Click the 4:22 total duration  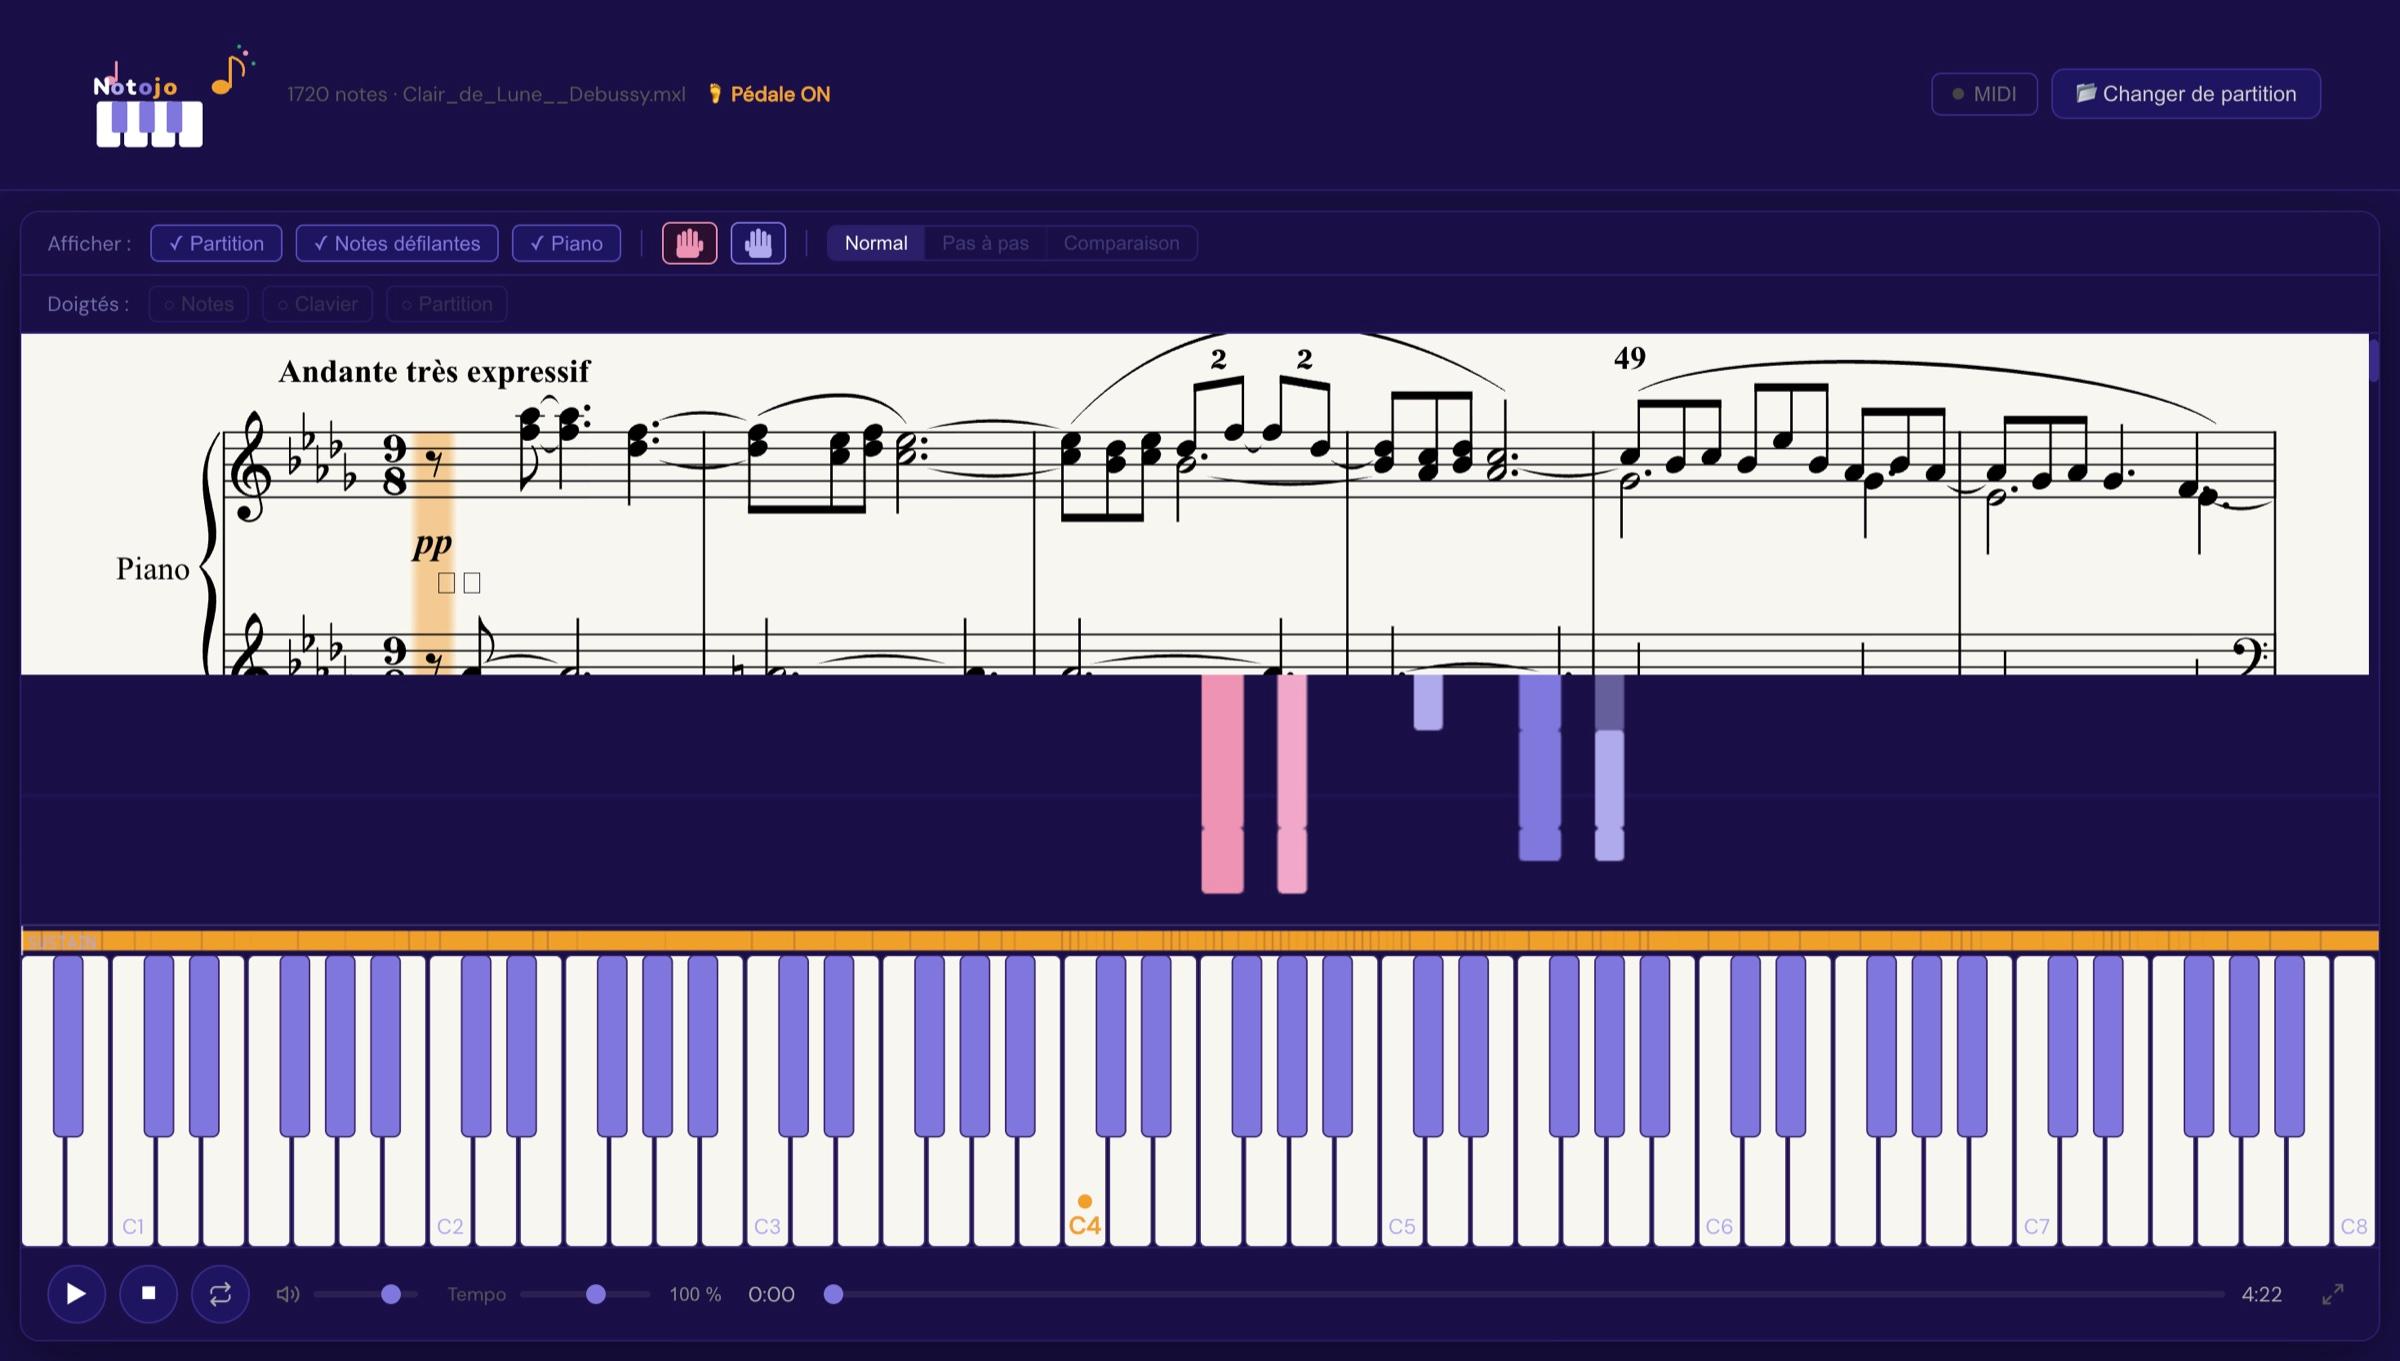[x=2261, y=1294]
